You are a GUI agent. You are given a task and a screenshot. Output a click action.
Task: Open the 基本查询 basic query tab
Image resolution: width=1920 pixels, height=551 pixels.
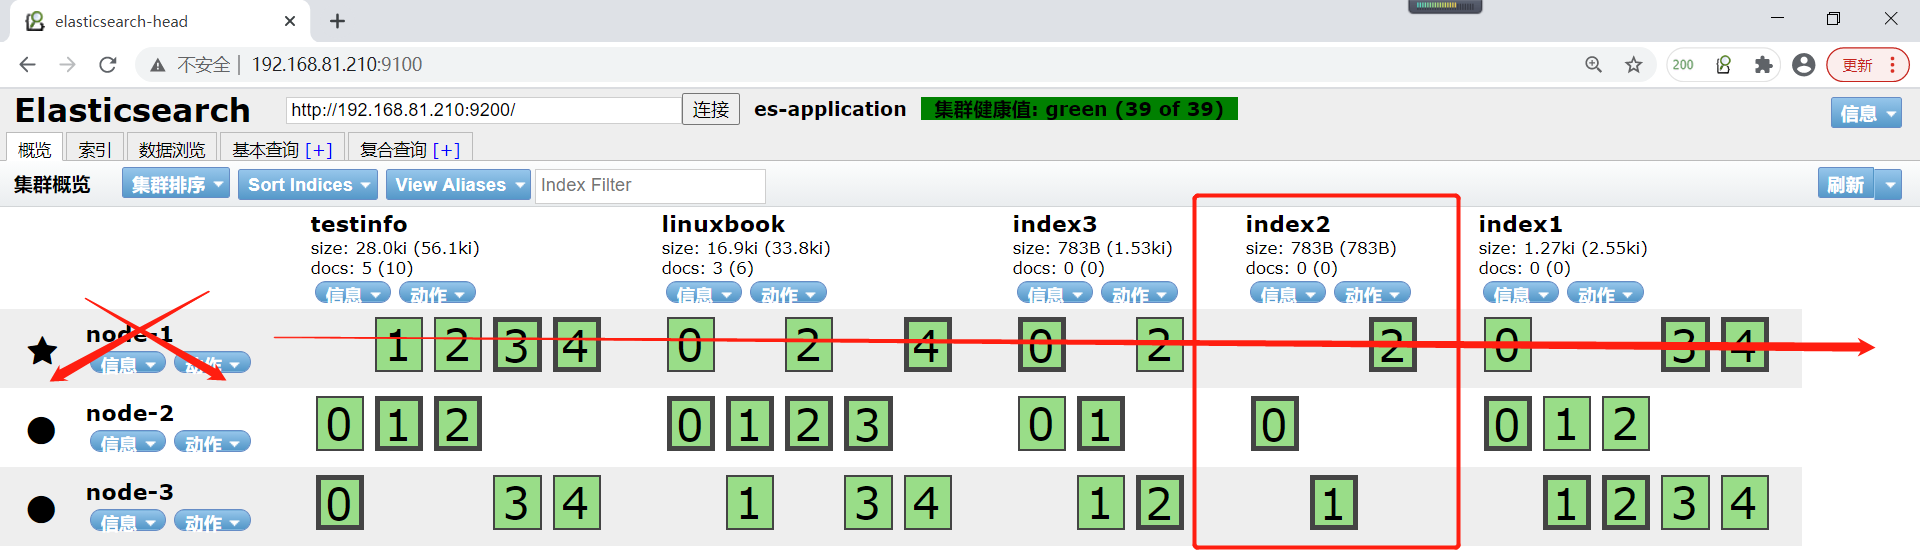click(282, 149)
